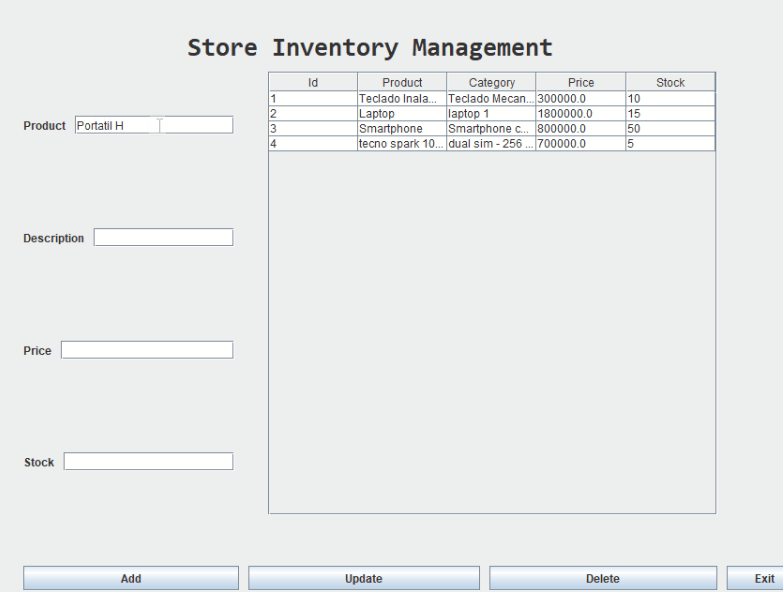Select the tecno spark 10 row

(401, 144)
